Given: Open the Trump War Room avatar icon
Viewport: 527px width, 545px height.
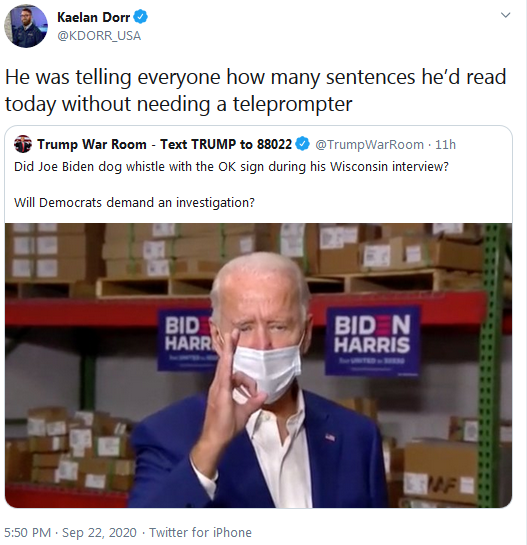Looking at the screenshot, I should [23, 144].
